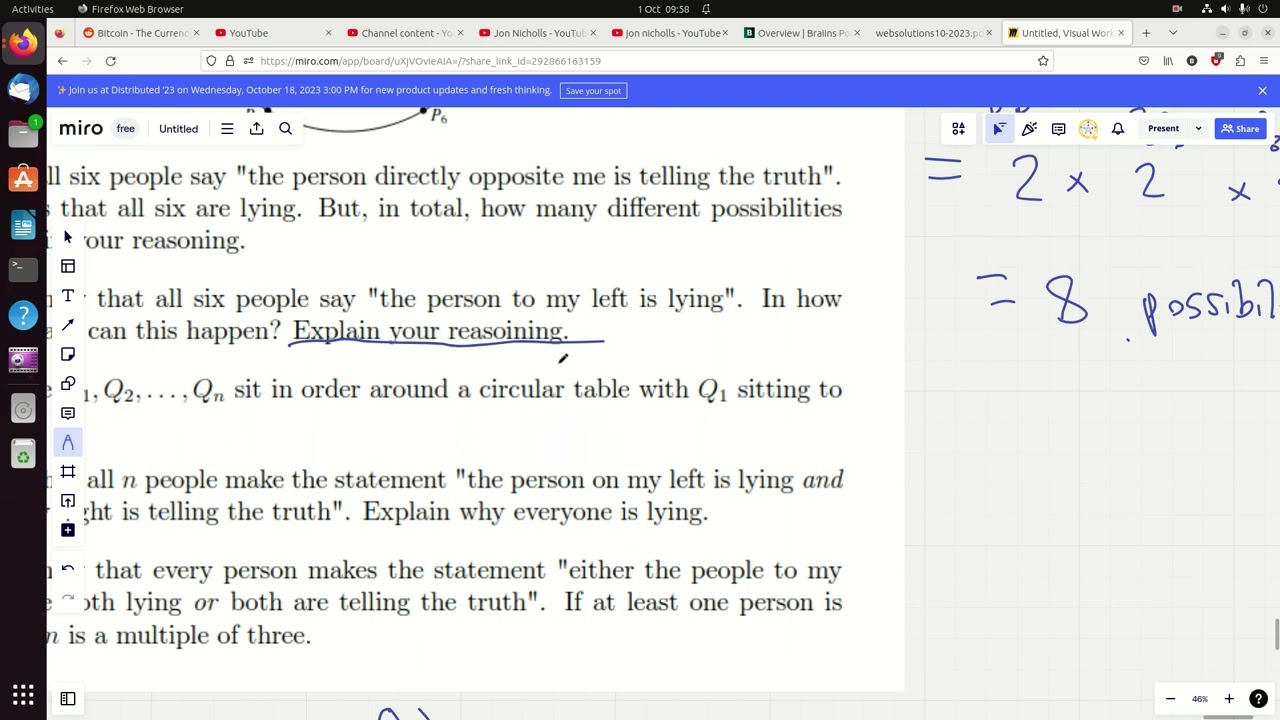Screen dimensions: 1280x720
Task: Open the frames panel at bottom left
Action: point(68,699)
